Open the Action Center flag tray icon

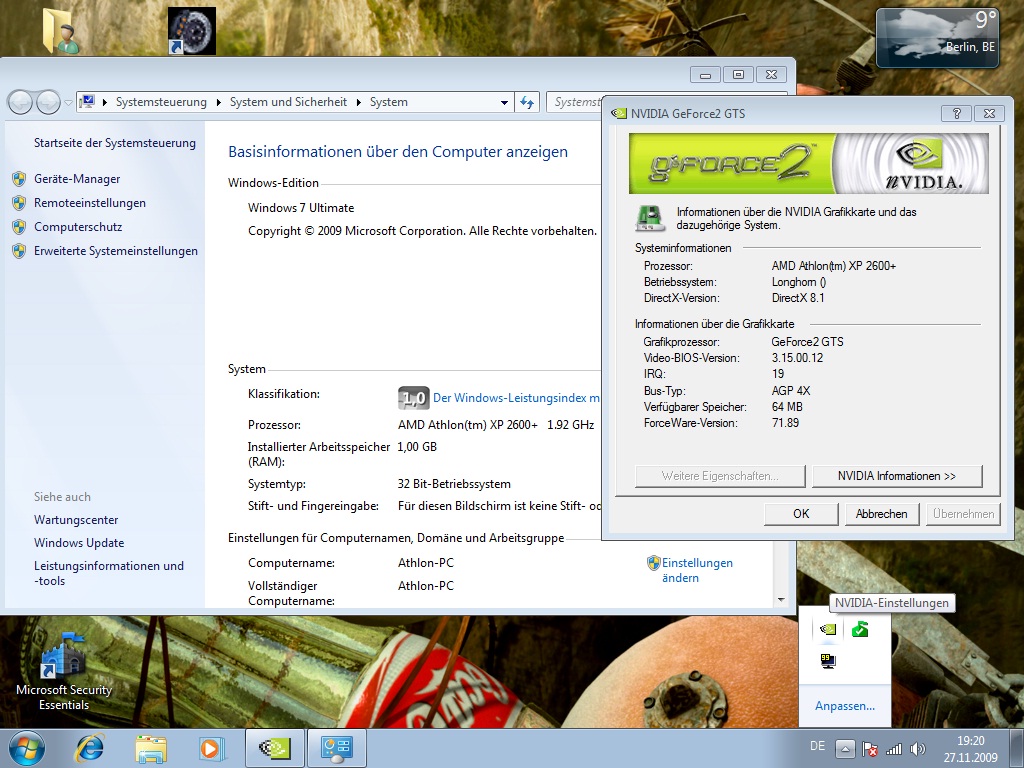click(869, 749)
